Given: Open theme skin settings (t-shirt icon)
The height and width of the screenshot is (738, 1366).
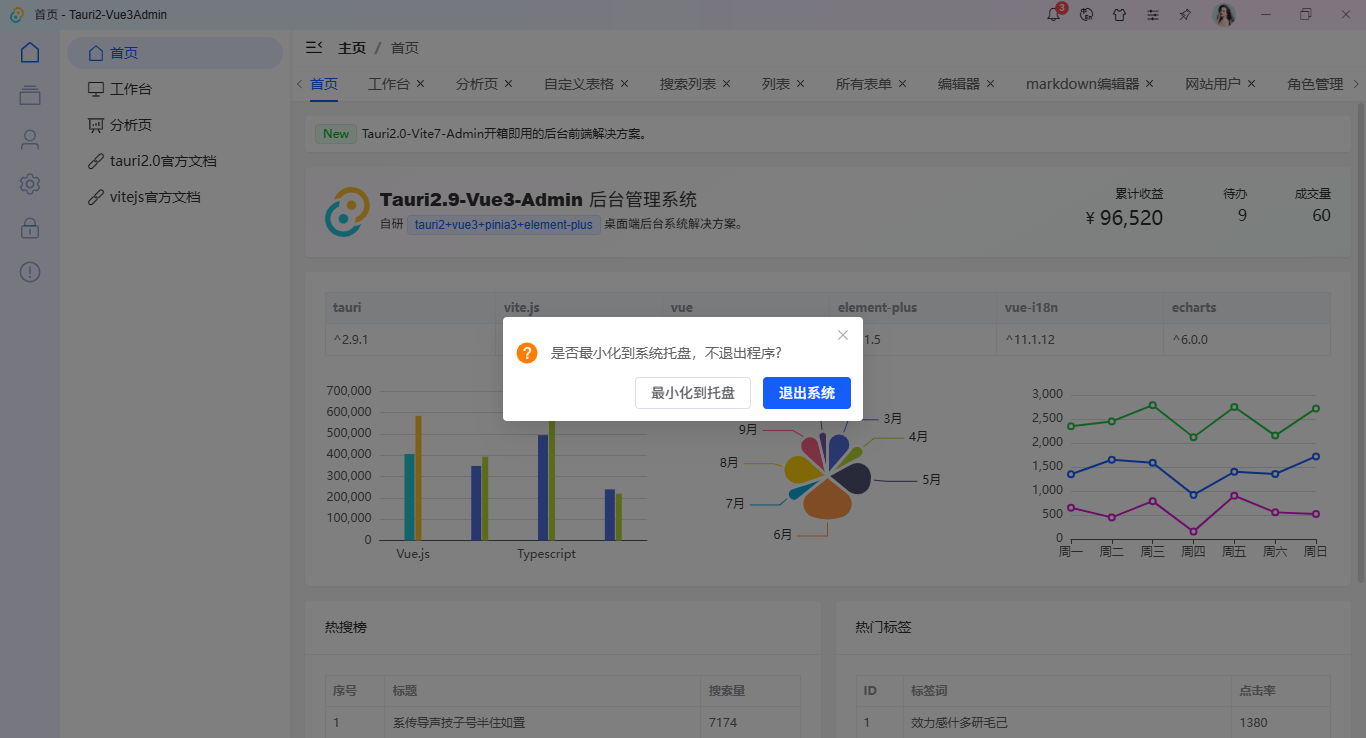Looking at the screenshot, I should tap(1120, 15).
